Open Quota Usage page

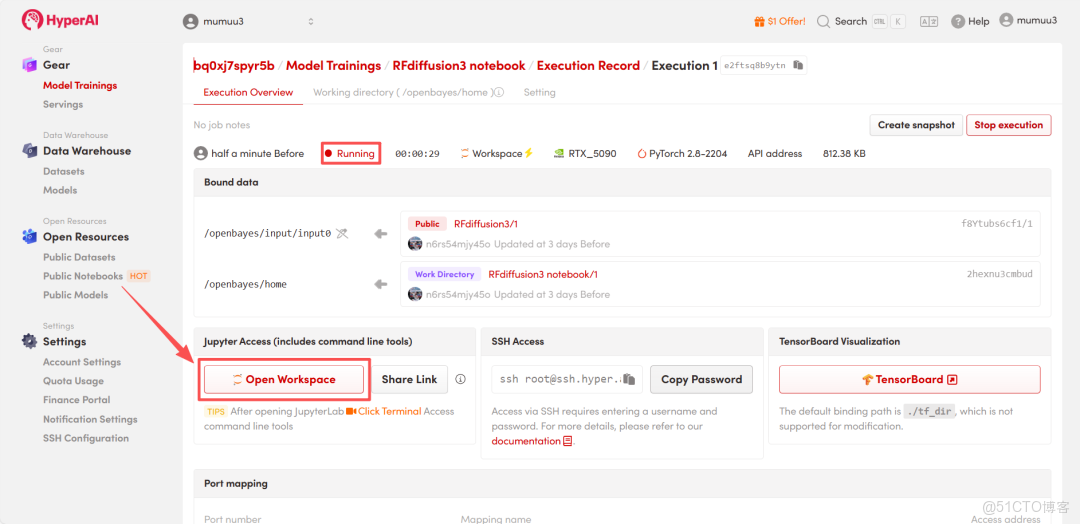73,381
